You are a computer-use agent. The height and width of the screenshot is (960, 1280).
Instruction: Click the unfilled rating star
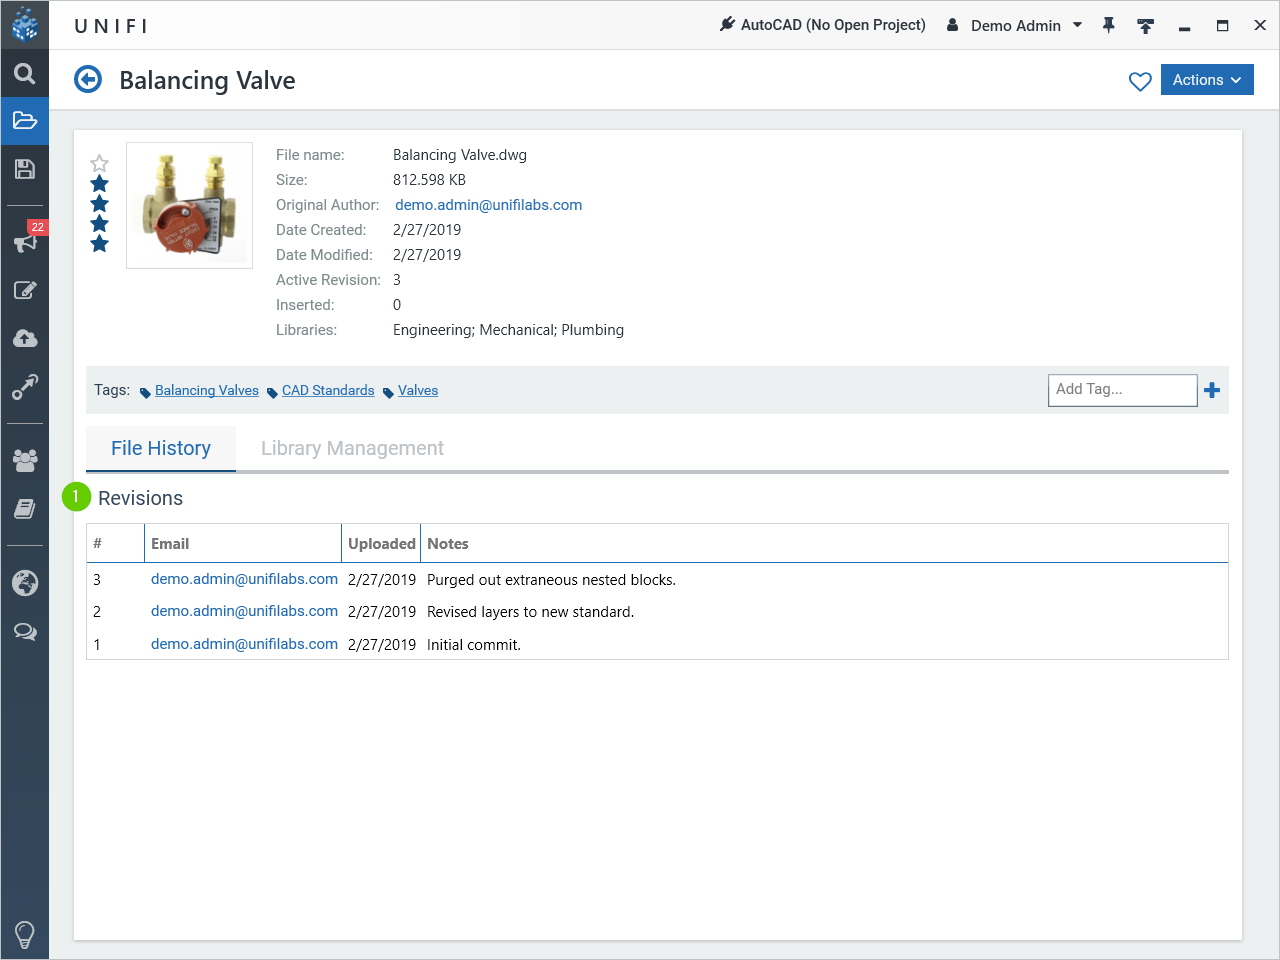[x=99, y=163]
